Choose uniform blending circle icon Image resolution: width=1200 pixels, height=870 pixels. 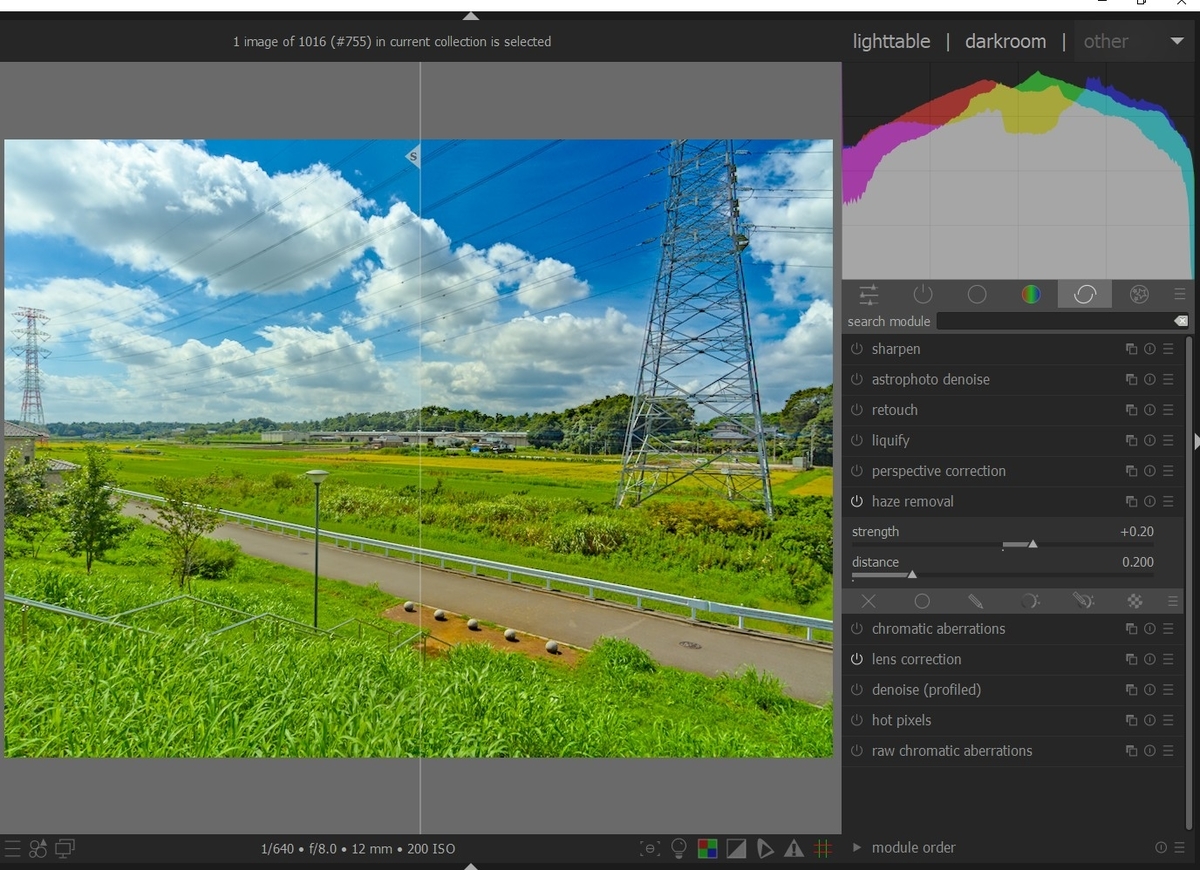coord(922,601)
